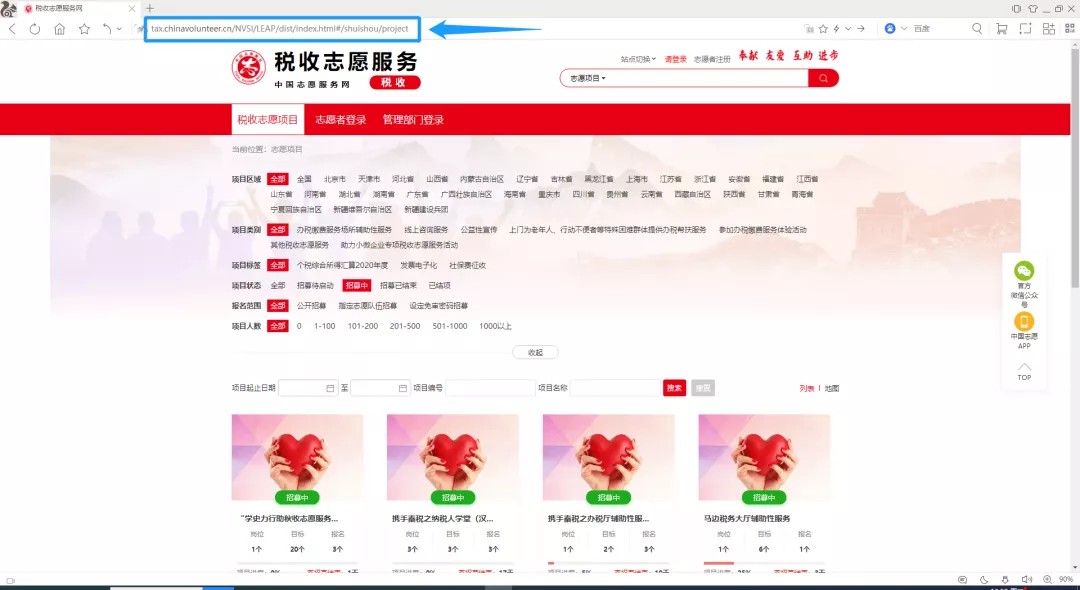Open the 官方微信公众号 WeChat icon
This screenshot has height=590, width=1080.
[x=1024, y=270]
